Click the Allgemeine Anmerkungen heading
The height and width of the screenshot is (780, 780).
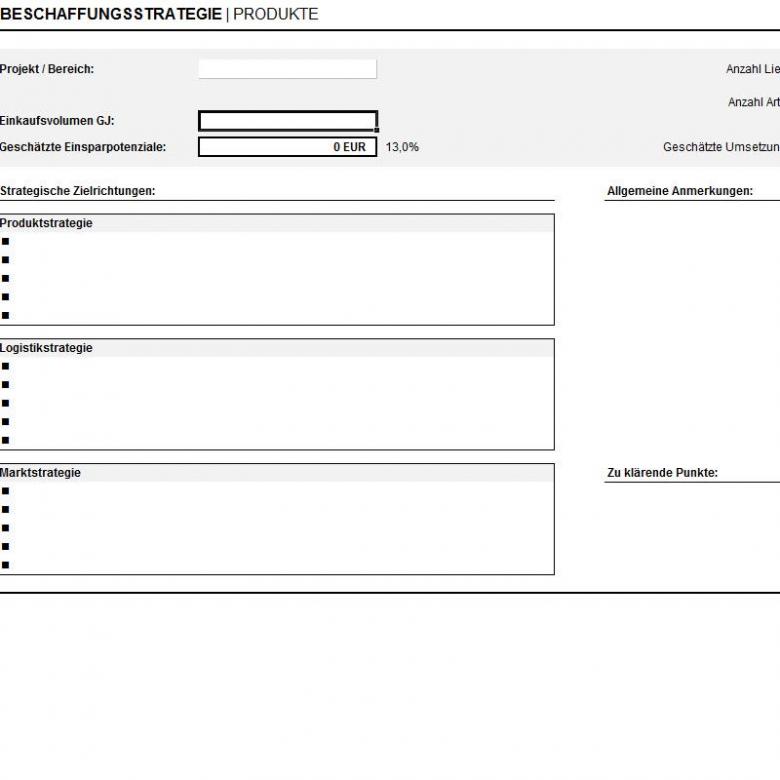679,191
